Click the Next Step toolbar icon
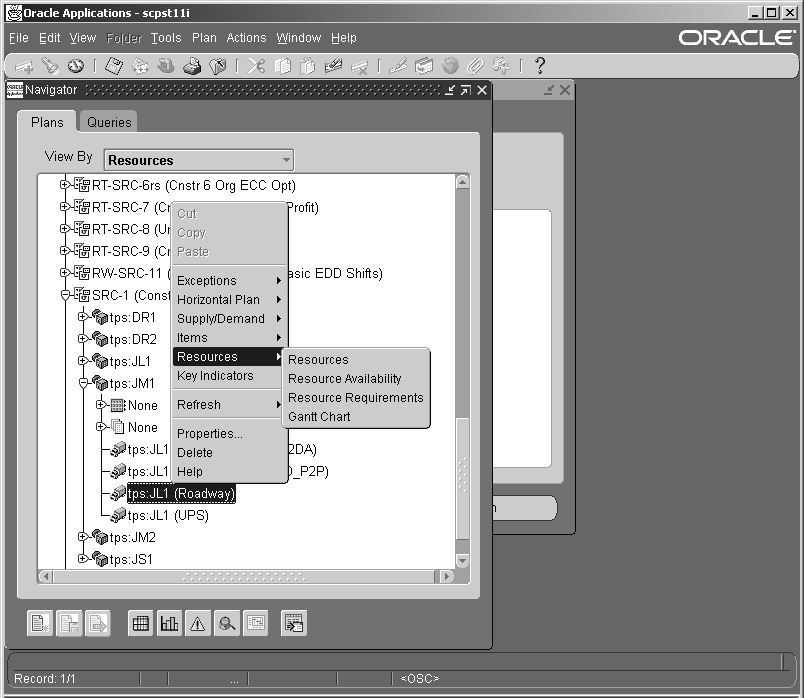 pyautogui.click(x=140, y=66)
